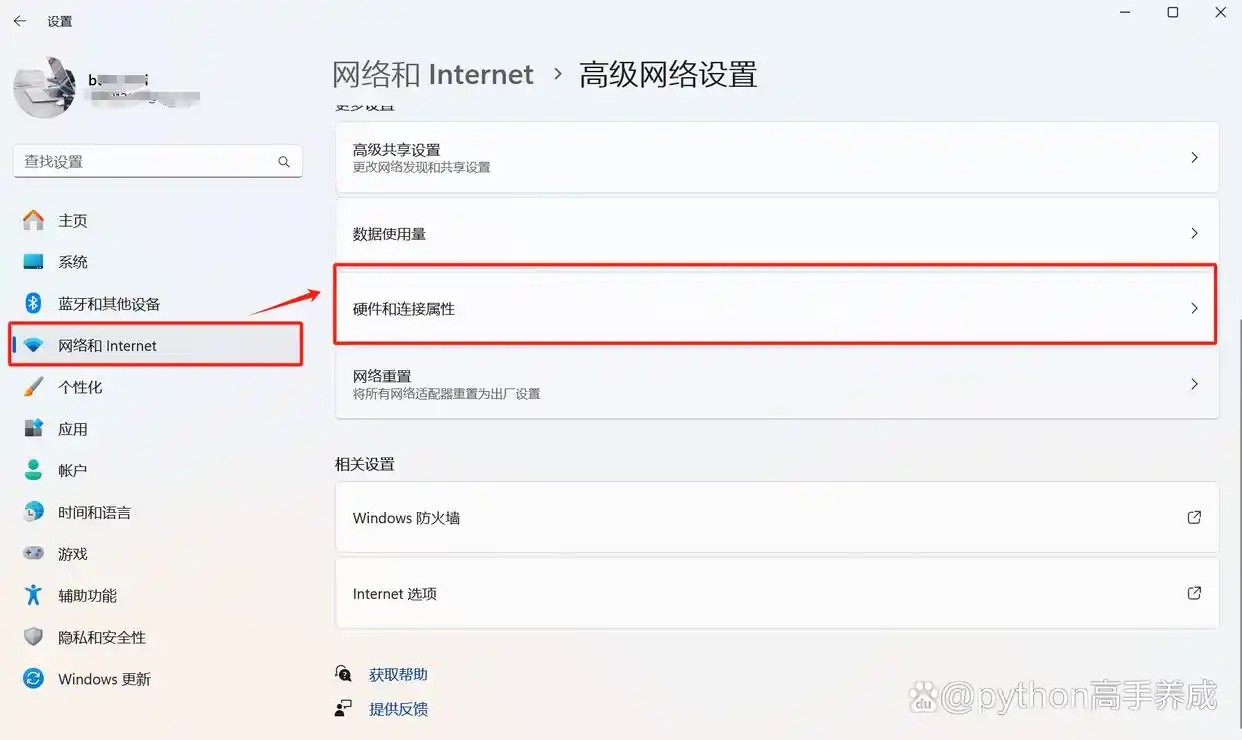Check for Windows 更新

pos(104,679)
